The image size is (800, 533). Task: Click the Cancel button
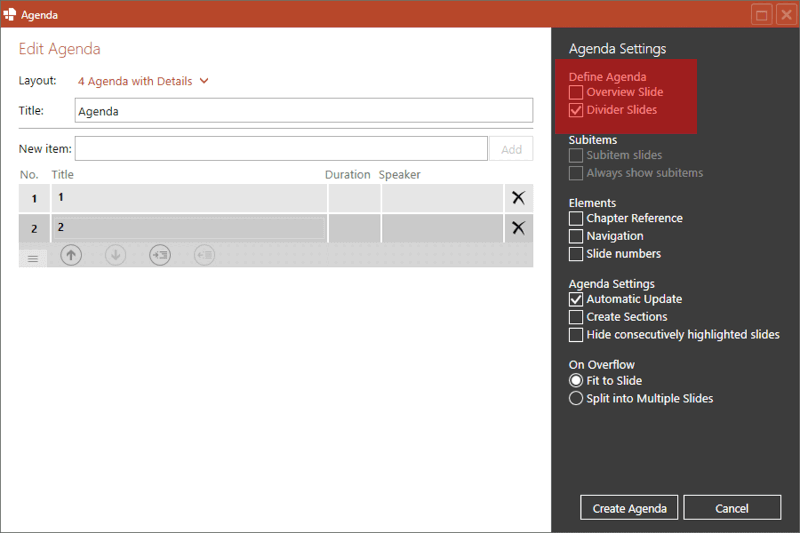coord(732,508)
